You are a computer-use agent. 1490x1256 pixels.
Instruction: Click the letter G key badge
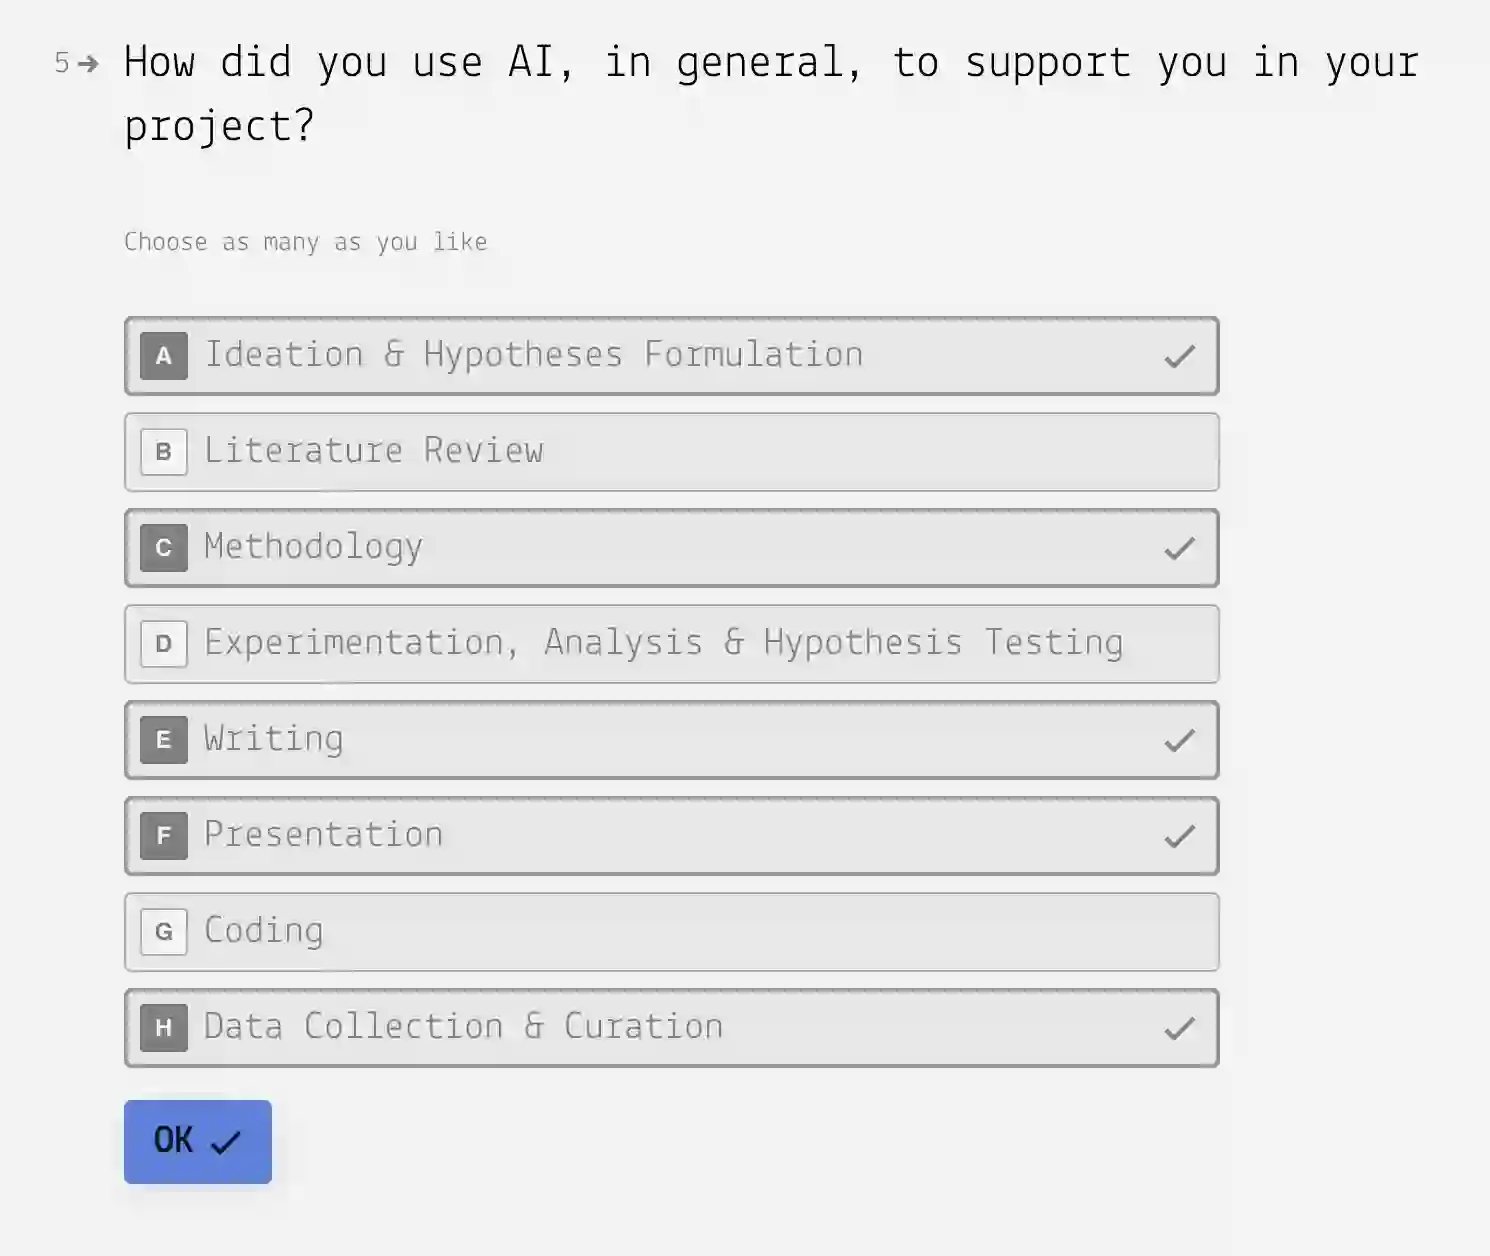[x=164, y=932]
